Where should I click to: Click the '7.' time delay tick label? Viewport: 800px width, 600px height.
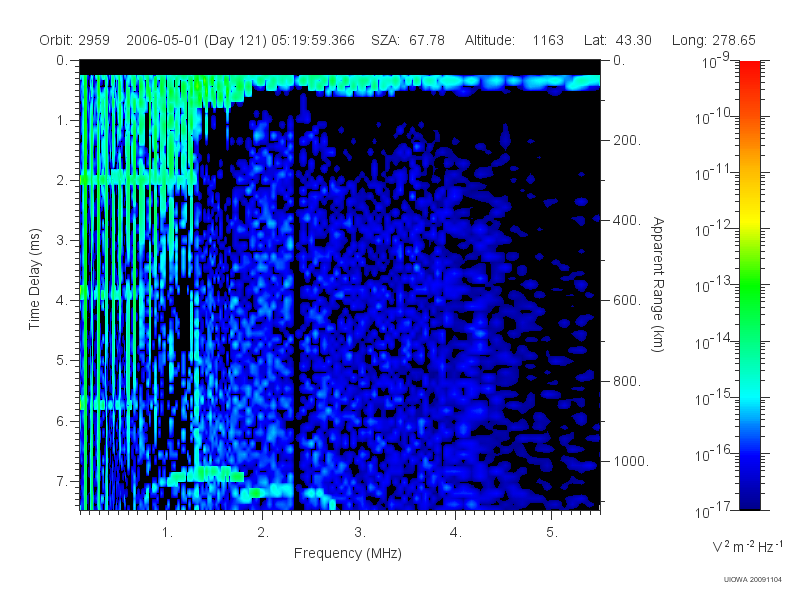[61, 481]
